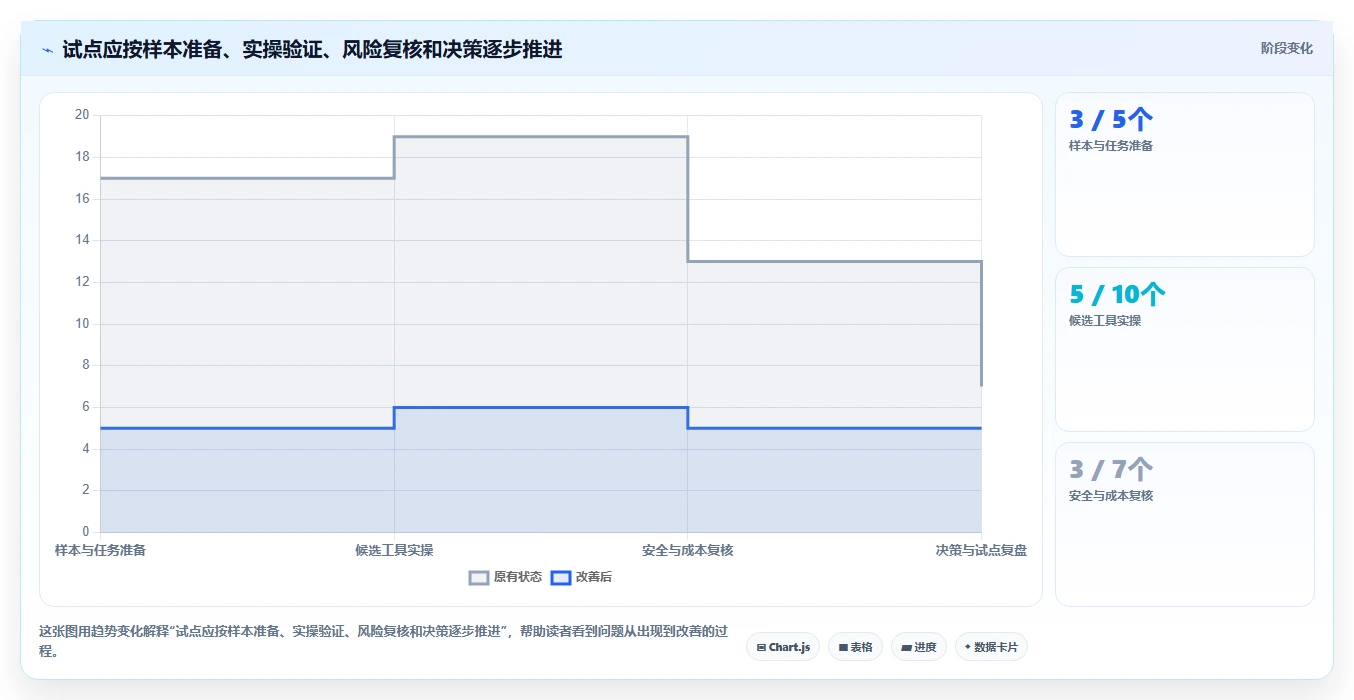Toggle the 改善后 legend entry

pos(582,577)
